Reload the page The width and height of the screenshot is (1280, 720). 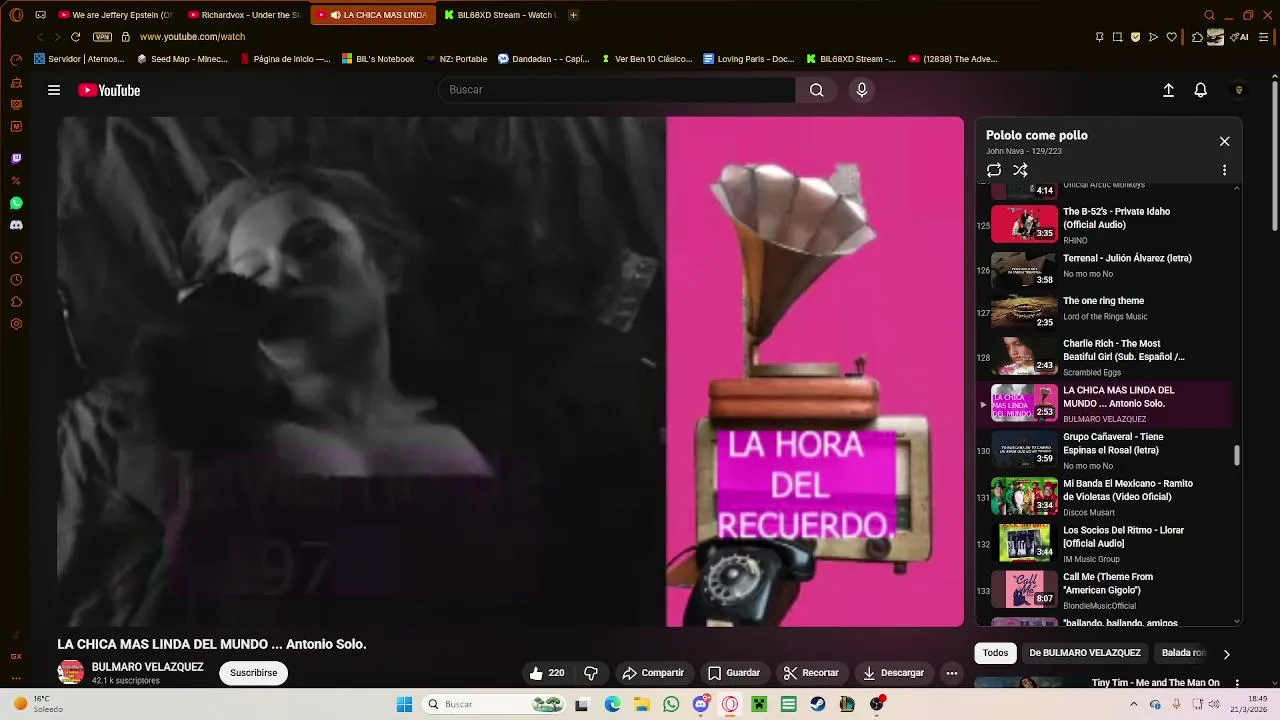[x=75, y=37]
